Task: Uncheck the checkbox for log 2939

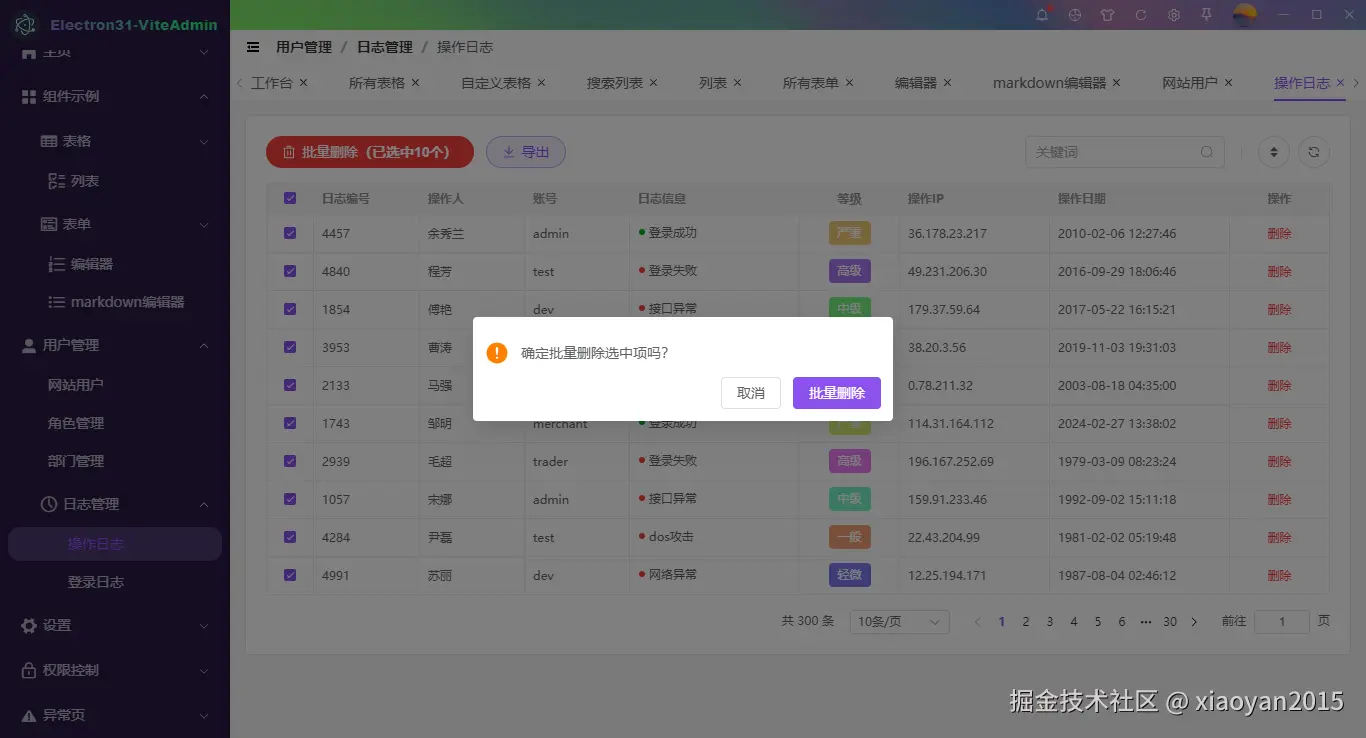Action: click(x=290, y=461)
